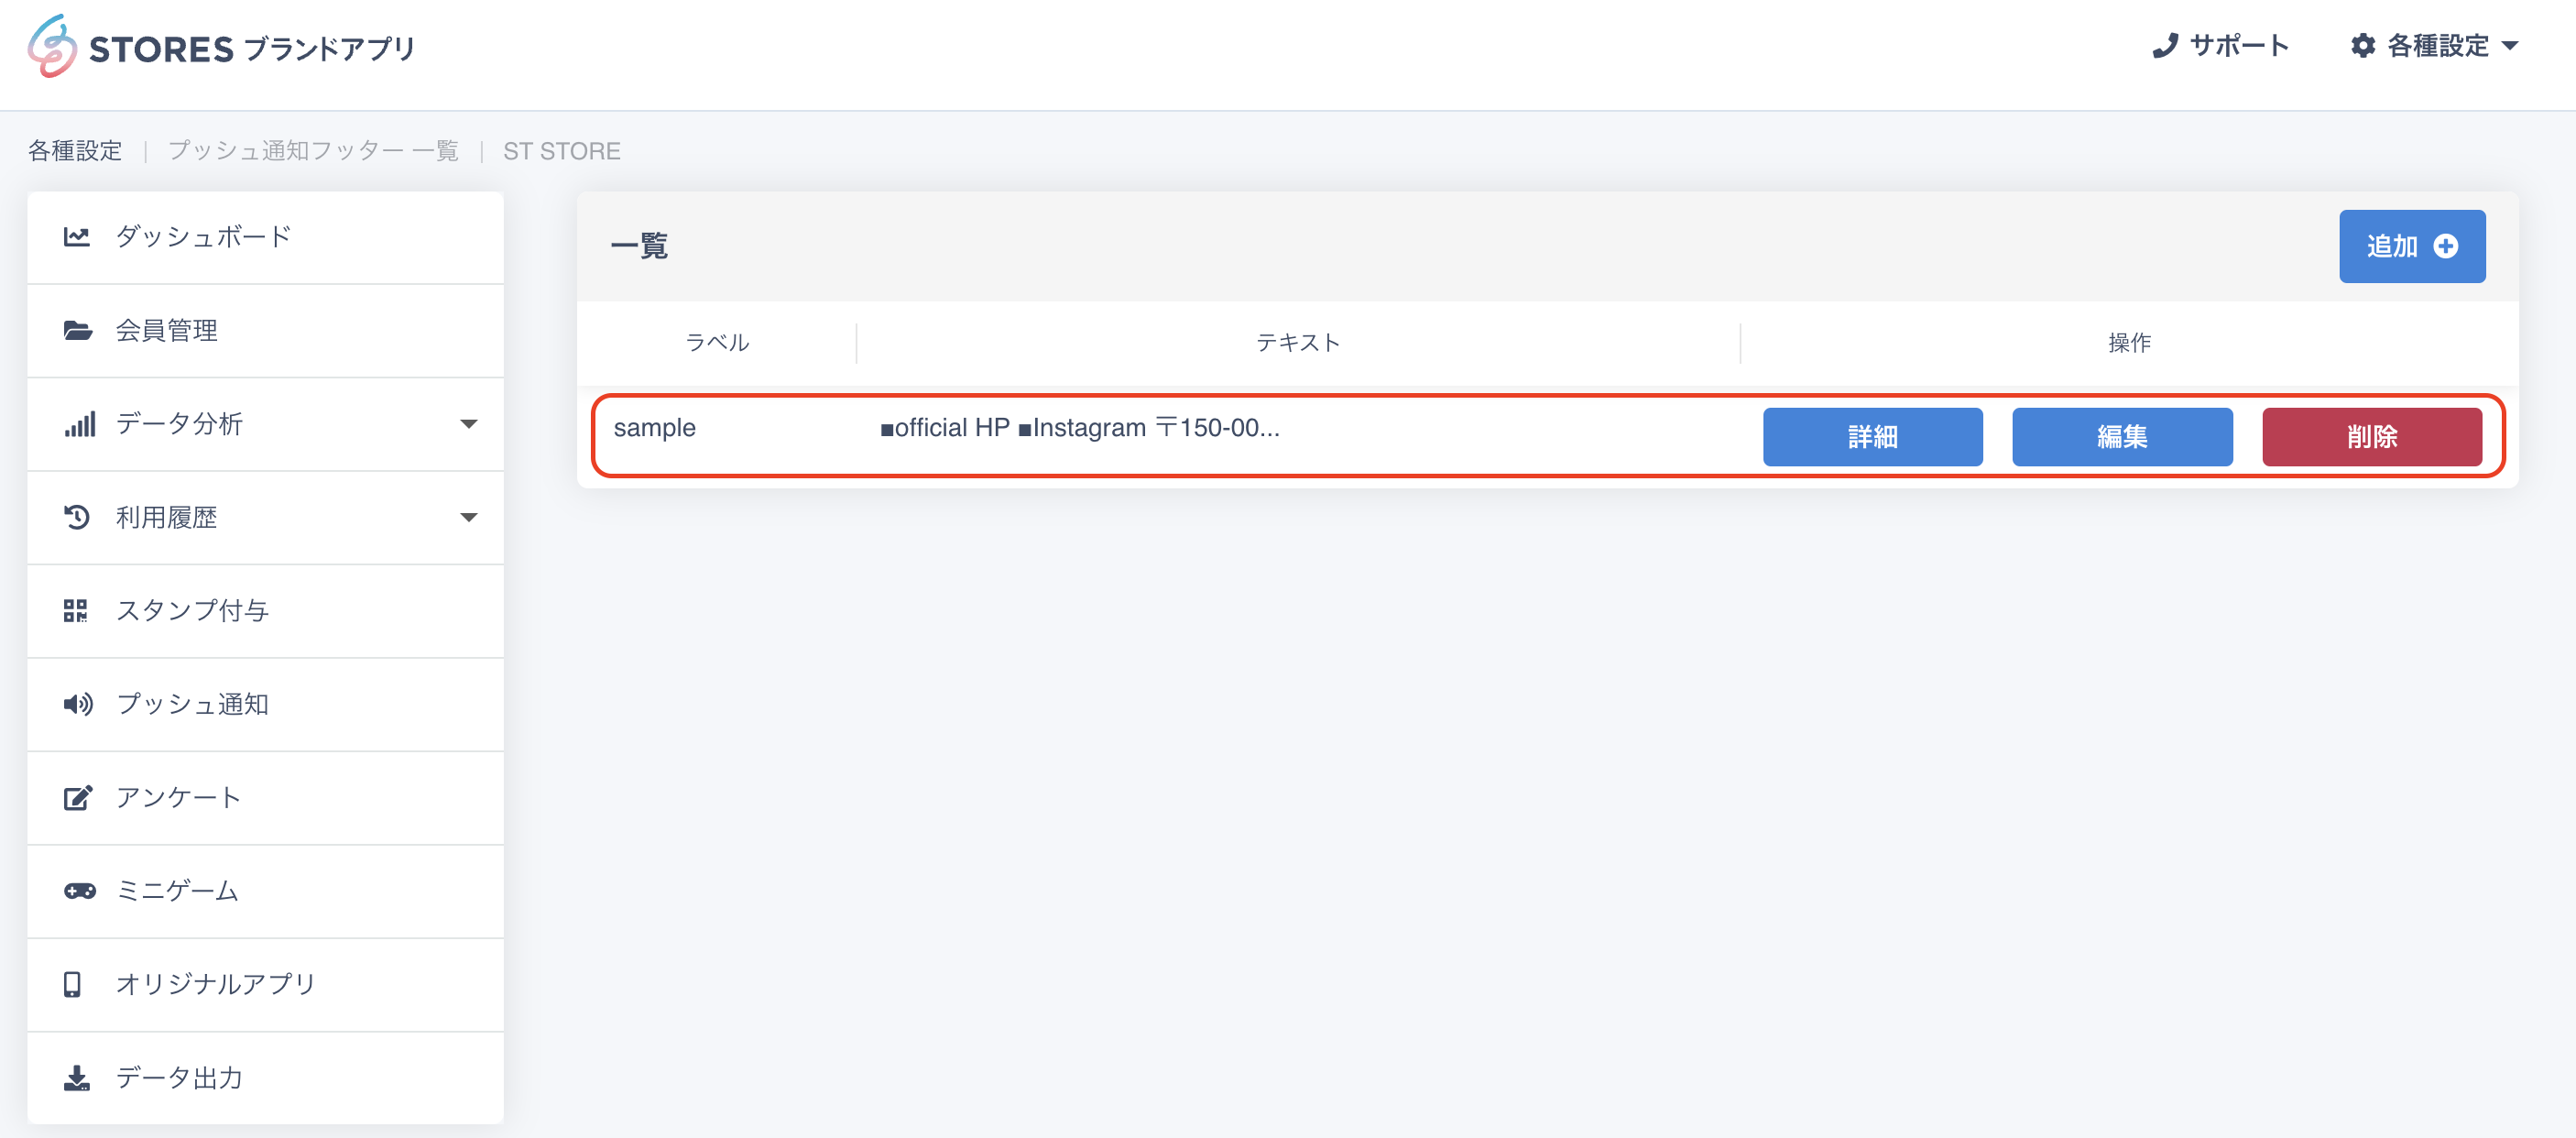Click 詳細 button for sample row
Image resolution: width=2576 pixels, height=1138 pixels.
(x=1872, y=437)
